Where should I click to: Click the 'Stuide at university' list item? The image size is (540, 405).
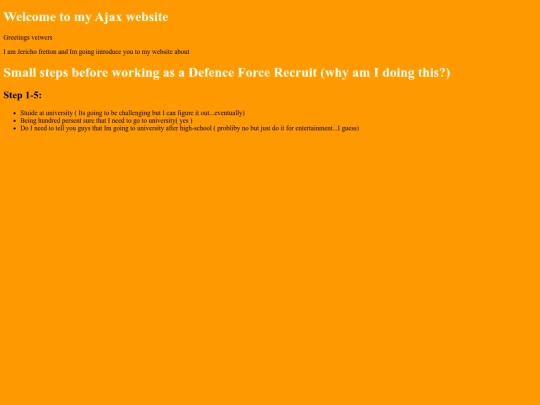pyautogui.click(x=133, y=113)
